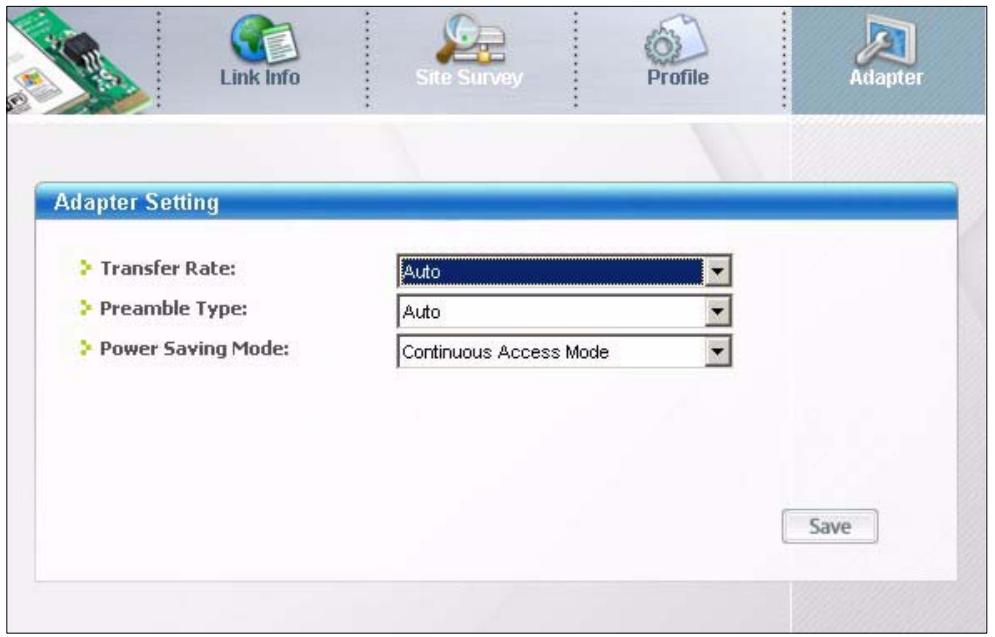Click the Link Info globe icon
Image resolution: width=995 pixels, height=637 pixels.
(x=263, y=39)
